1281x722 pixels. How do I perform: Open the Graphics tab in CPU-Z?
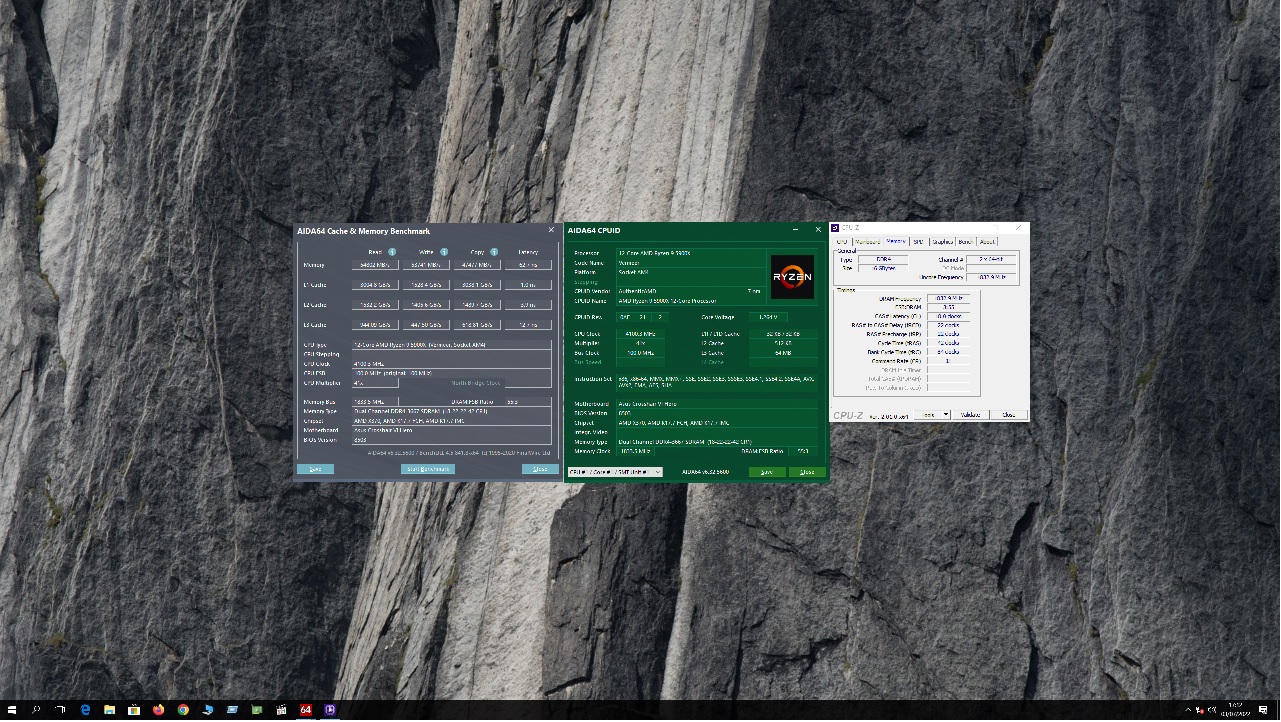point(942,242)
